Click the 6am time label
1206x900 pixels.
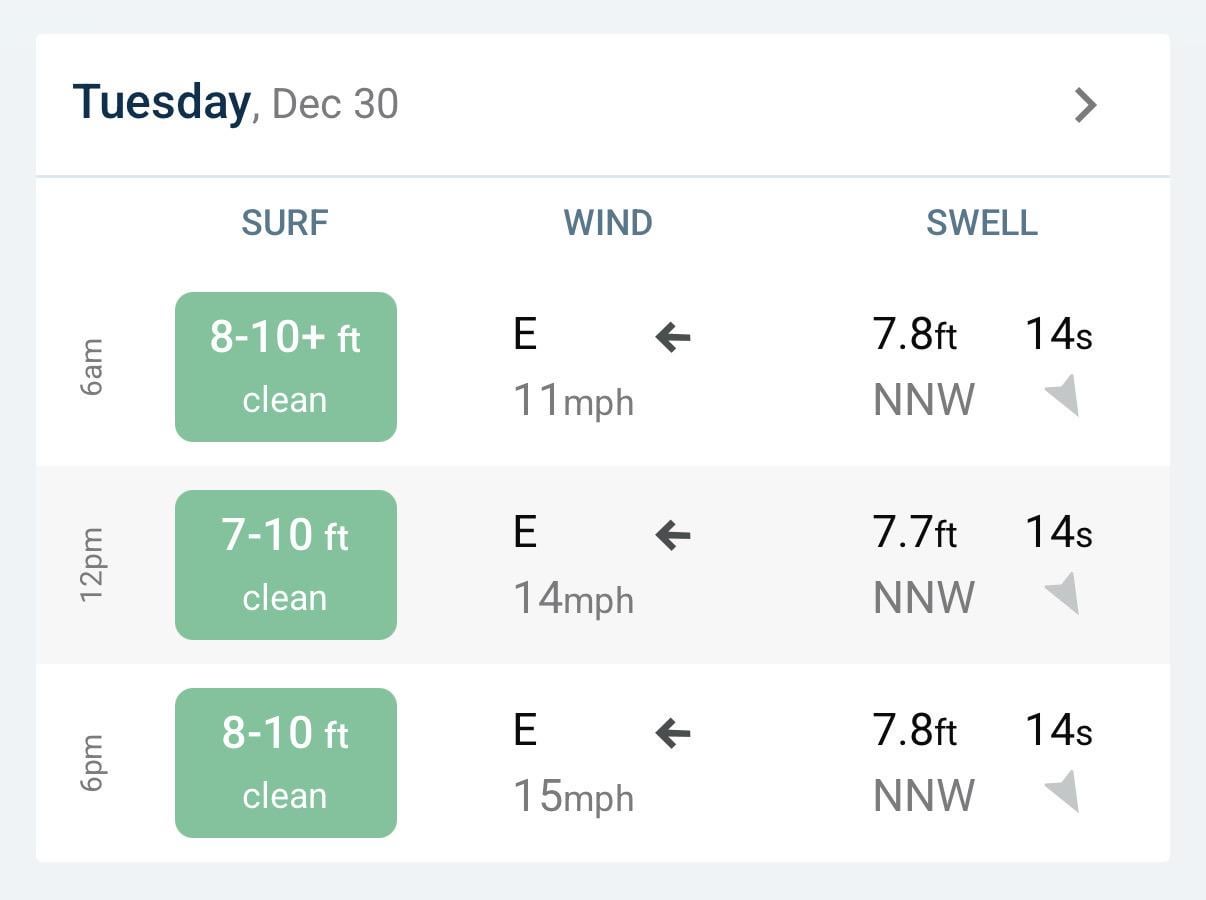click(92, 367)
